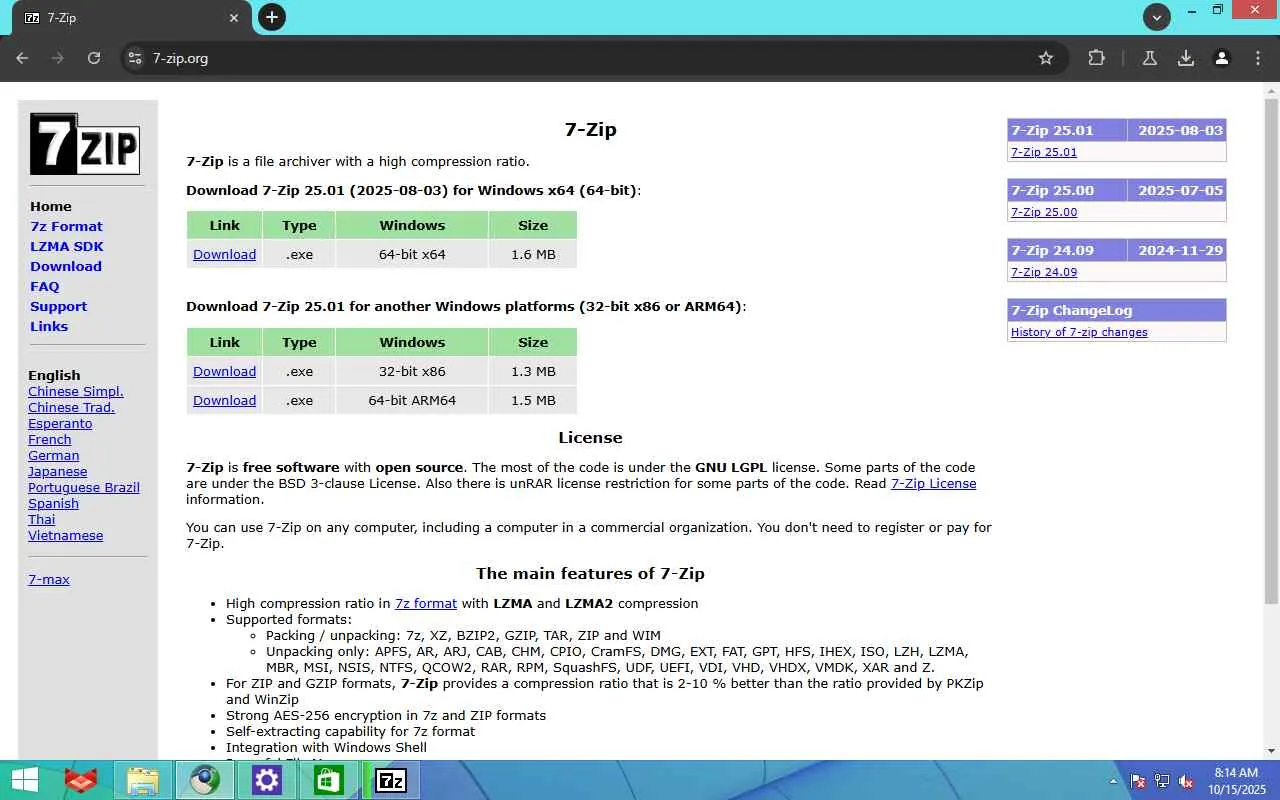
Task: Open the Links sidebar item
Action: click(49, 326)
